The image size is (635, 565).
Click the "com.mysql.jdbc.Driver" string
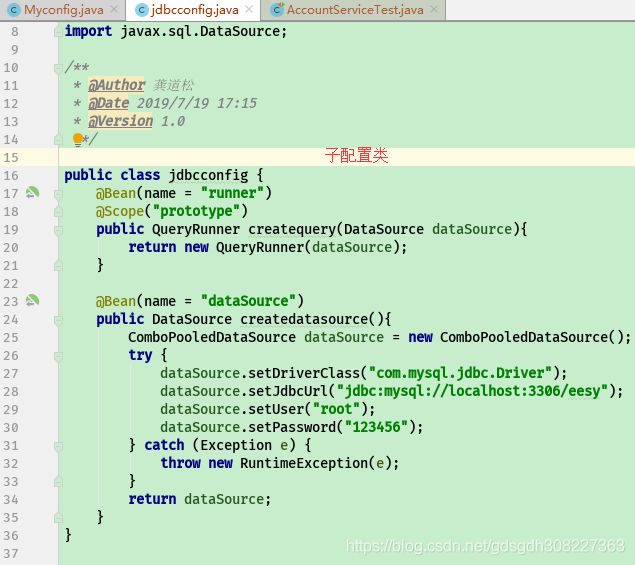[460, 373]
